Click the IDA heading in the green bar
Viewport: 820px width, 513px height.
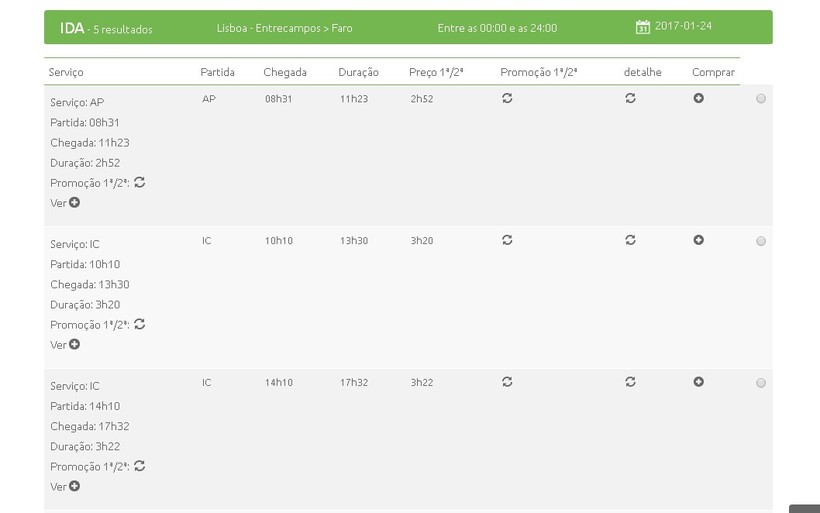point(72,28)
